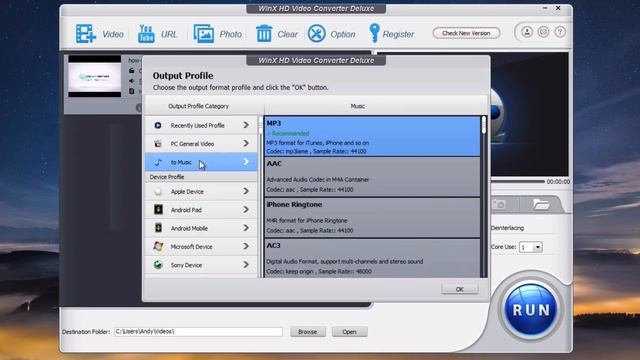Image resolution: width=640 pixels, height=360 pixels.
Task: Click the Photo slideshow icon
Action: coord(204,33)
